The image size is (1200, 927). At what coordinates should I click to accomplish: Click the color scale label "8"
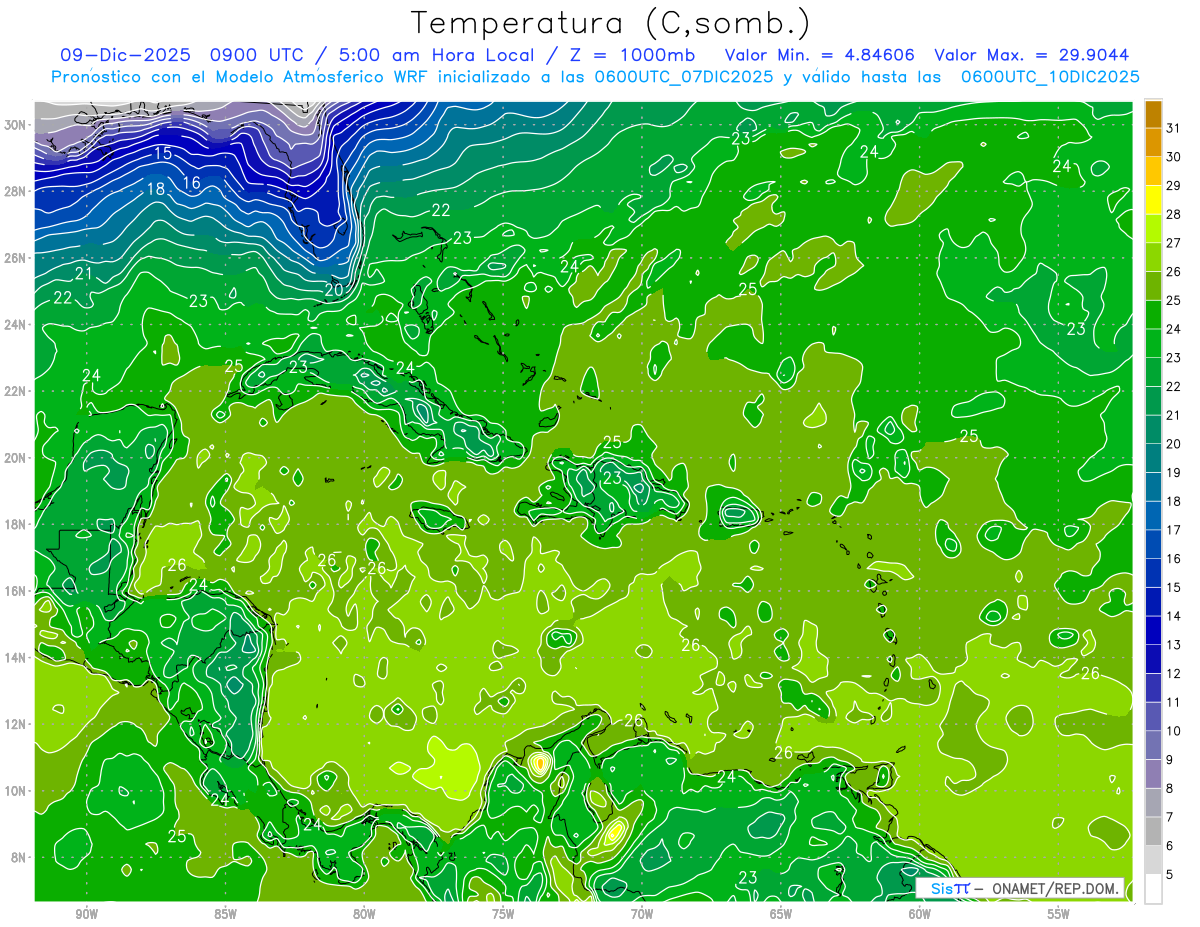1171,788
